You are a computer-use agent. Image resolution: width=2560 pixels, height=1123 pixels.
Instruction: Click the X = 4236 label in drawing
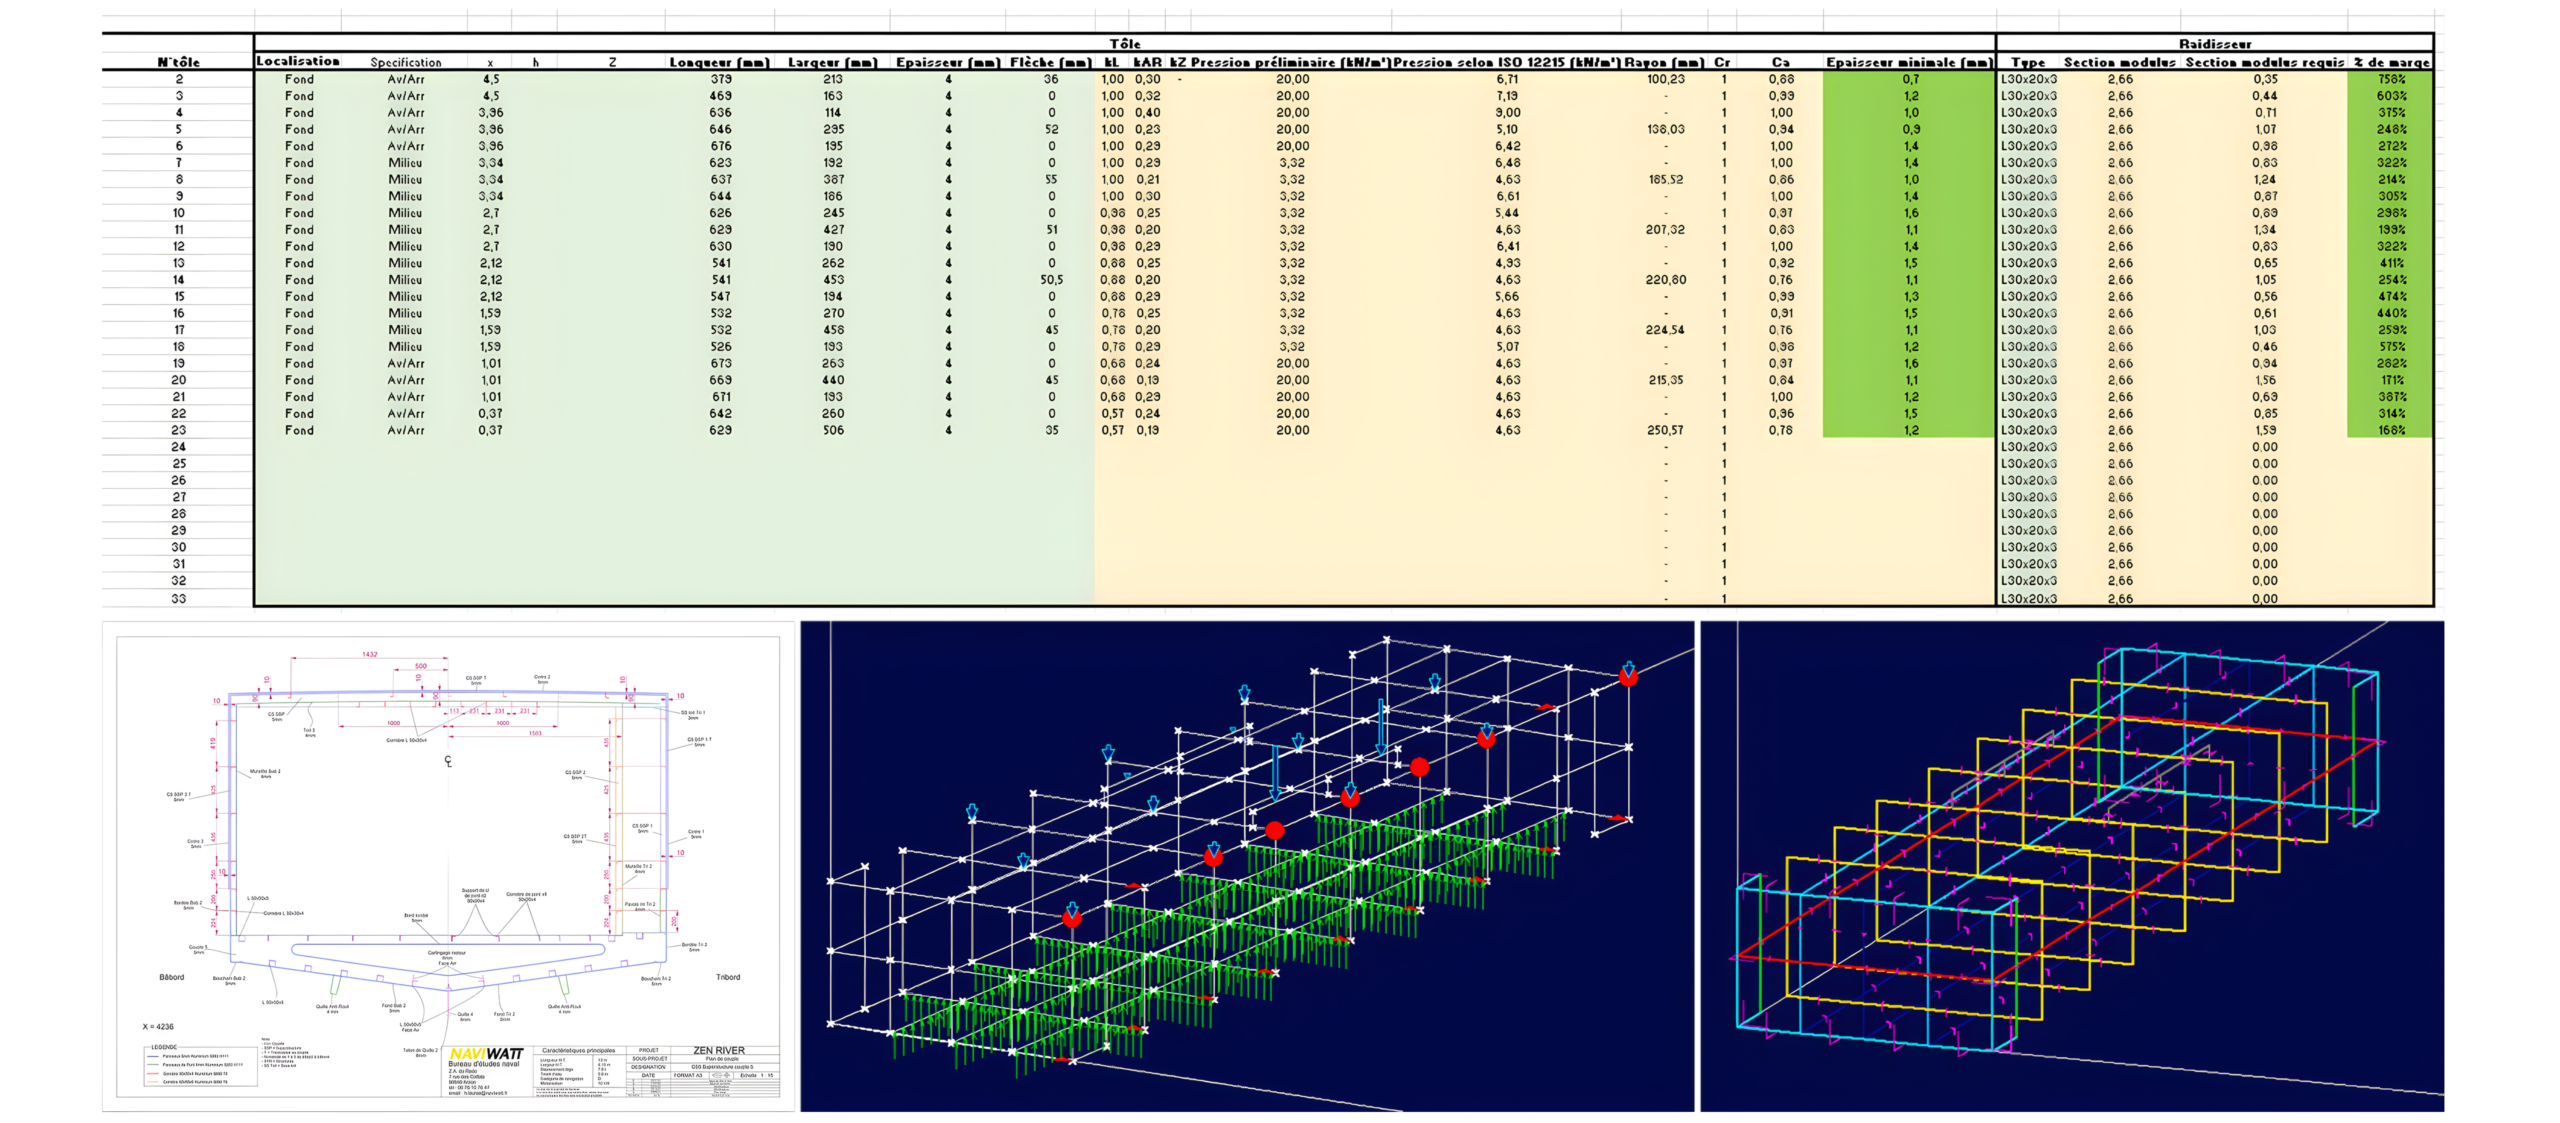[158, 1026]
